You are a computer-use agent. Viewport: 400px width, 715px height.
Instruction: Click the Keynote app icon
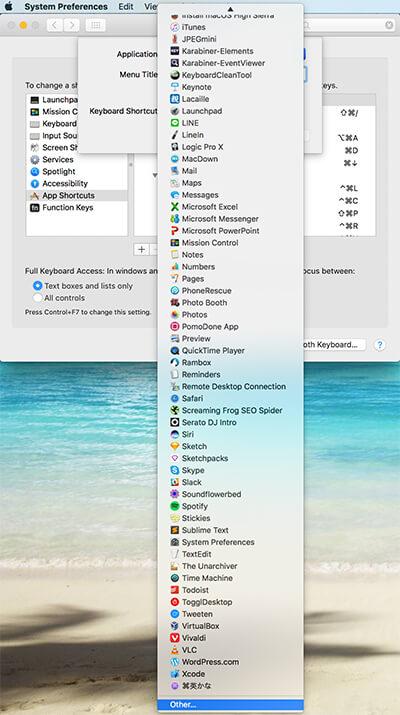click(x=174, y=87)
